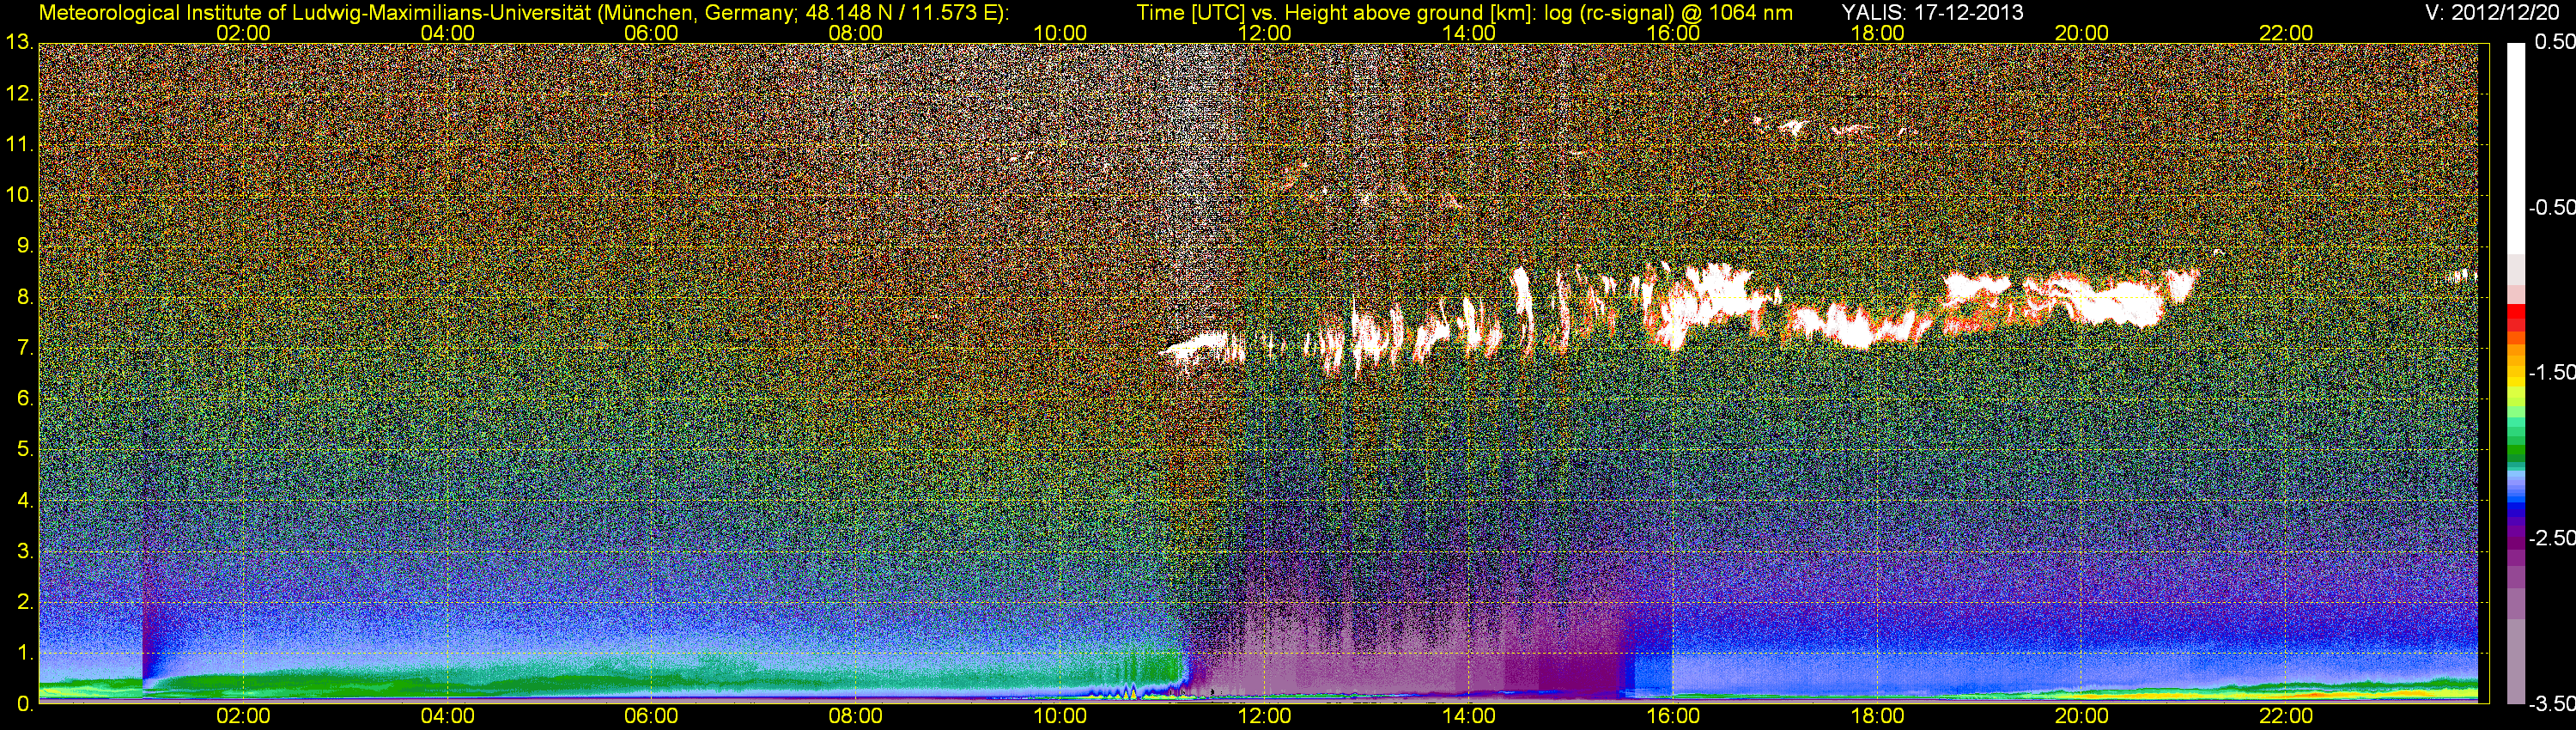Click the '-0.50' color scale value
This screenshot has height=730, width=2576.
[x=2550, y=208]
